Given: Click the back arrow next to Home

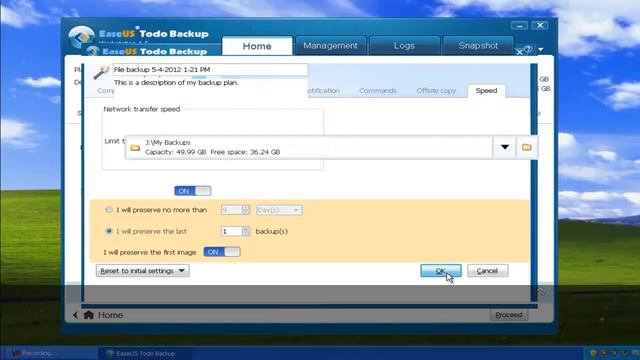Looking at the screenshot, I should coord(75,315).
